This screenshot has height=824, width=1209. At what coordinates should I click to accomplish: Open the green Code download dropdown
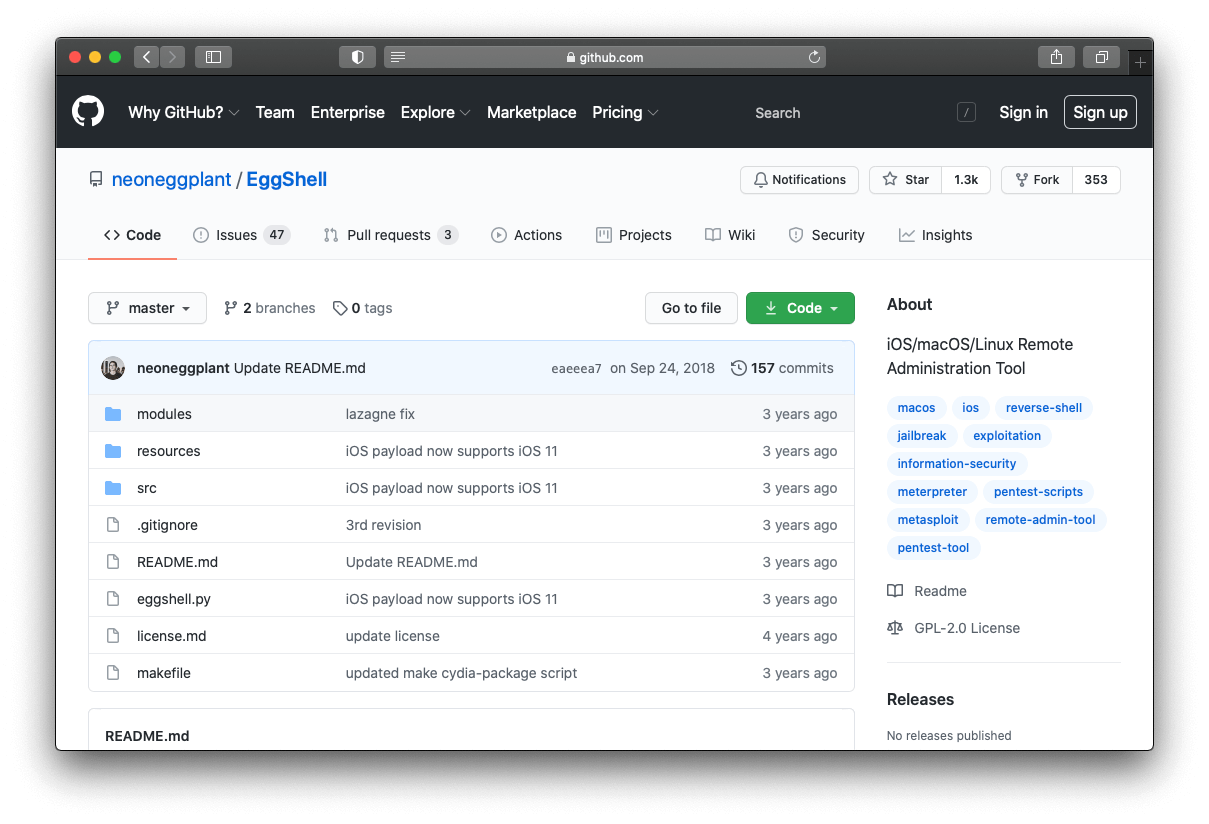pos(800,308)
